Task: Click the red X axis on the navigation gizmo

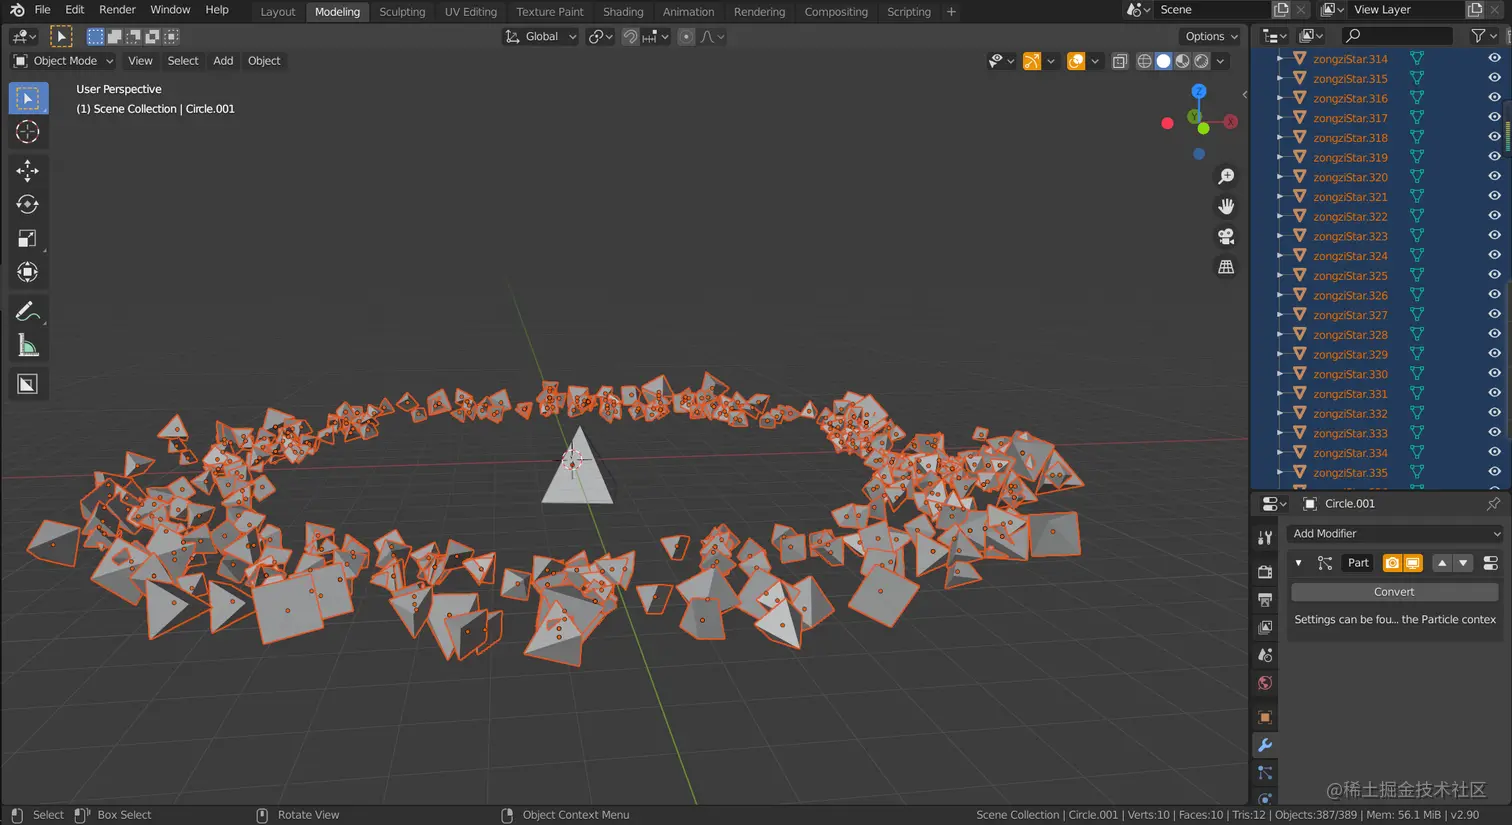Action: coord(1230,122)
